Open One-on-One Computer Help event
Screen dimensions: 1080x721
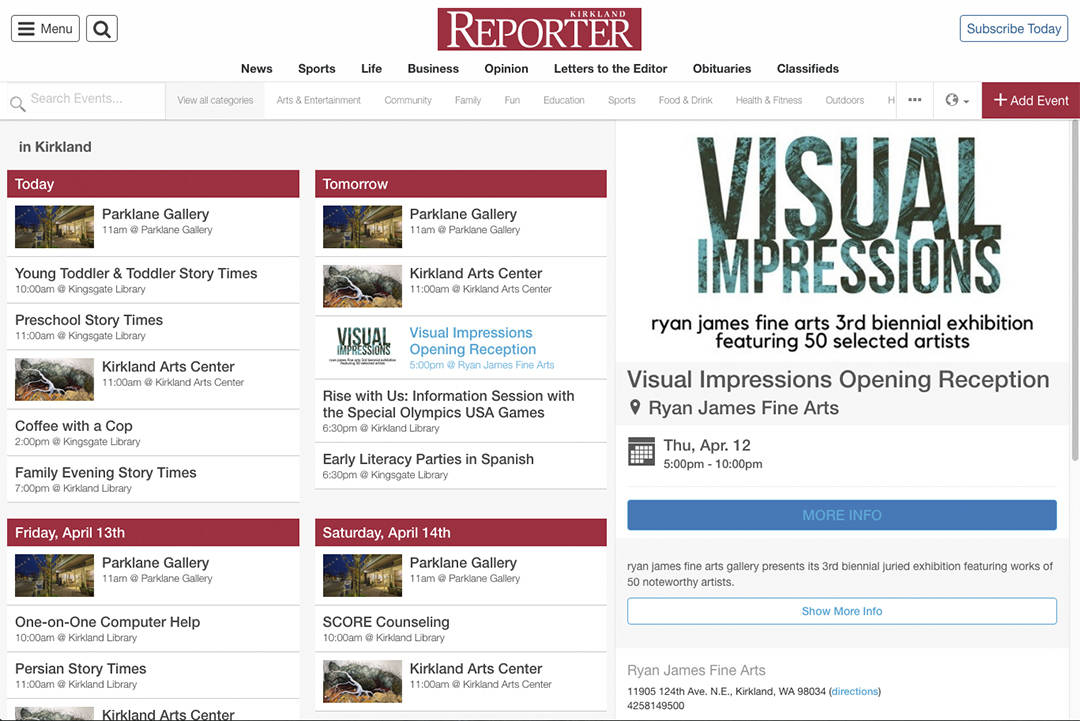click(153, 629)
